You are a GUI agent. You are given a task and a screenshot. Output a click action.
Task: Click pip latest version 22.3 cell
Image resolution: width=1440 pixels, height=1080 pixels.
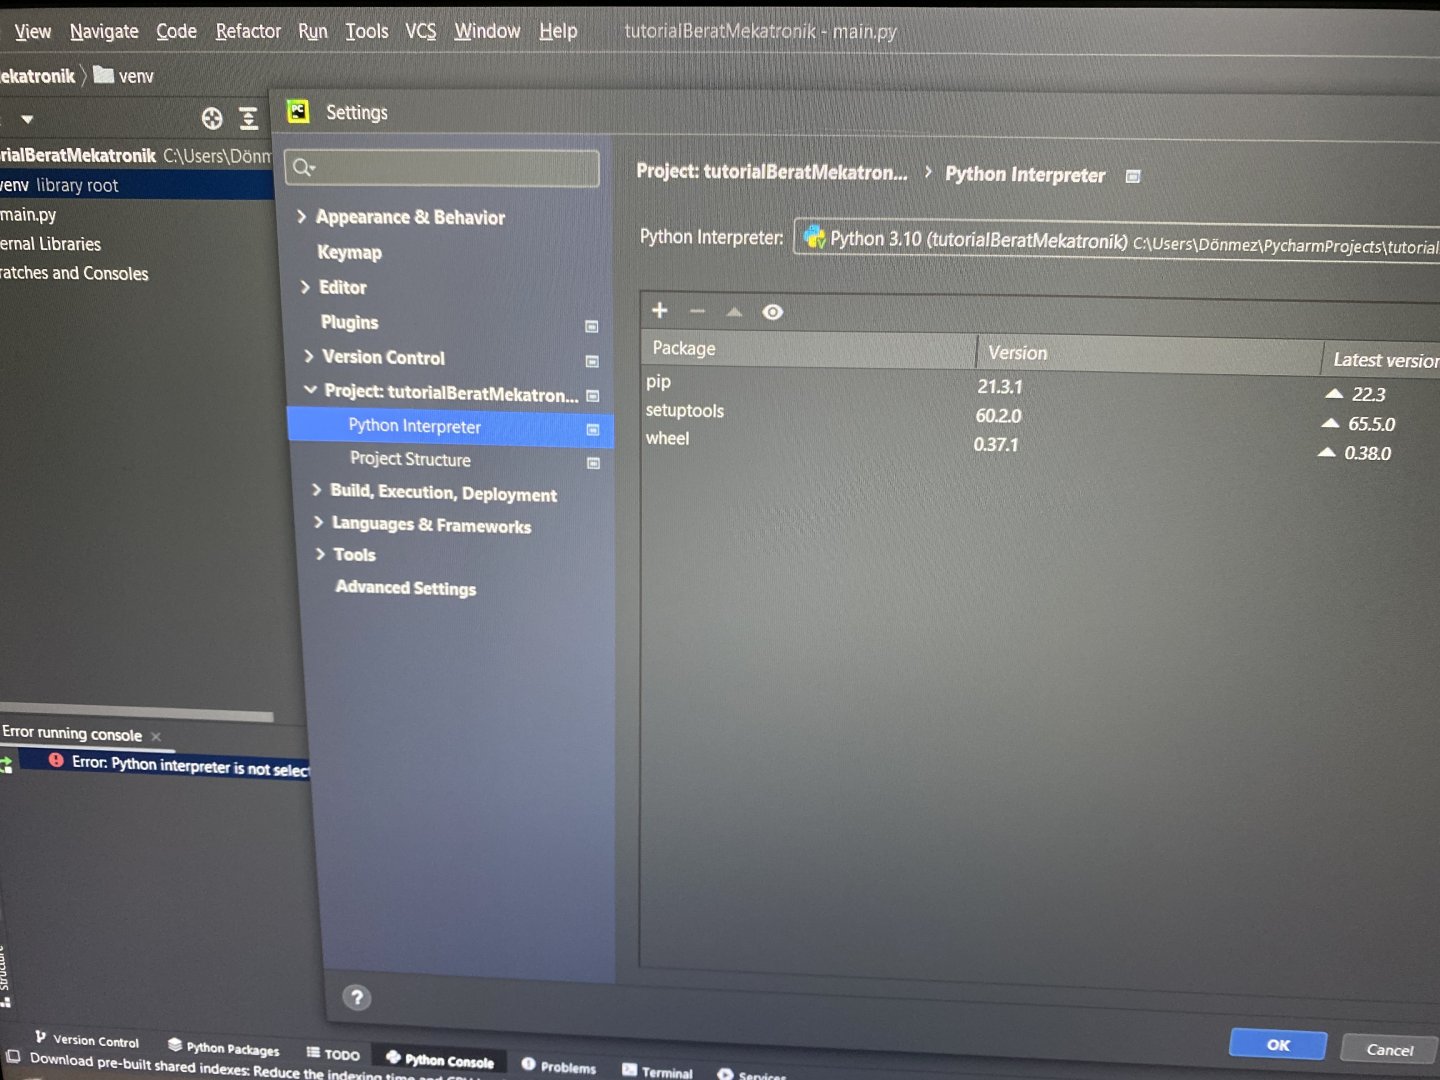click(x=1368, y=394)
